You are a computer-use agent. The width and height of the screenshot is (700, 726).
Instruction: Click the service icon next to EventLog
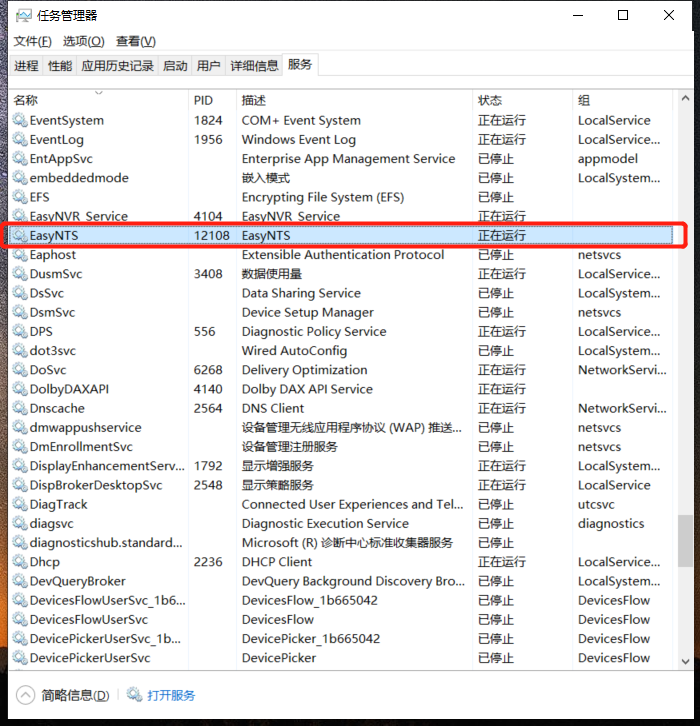[x=20, y=139]
